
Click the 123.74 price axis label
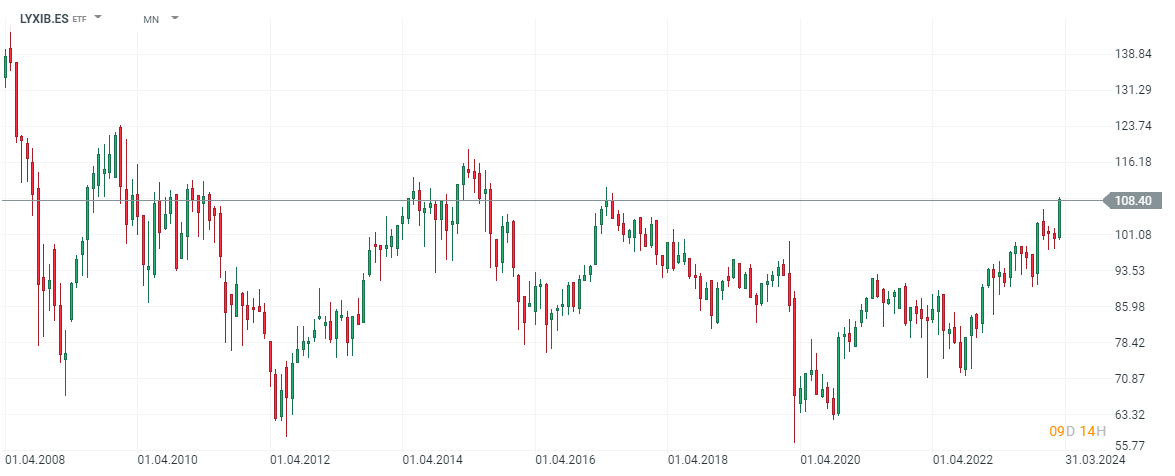pyautogui.click(x=1132, y=126)
